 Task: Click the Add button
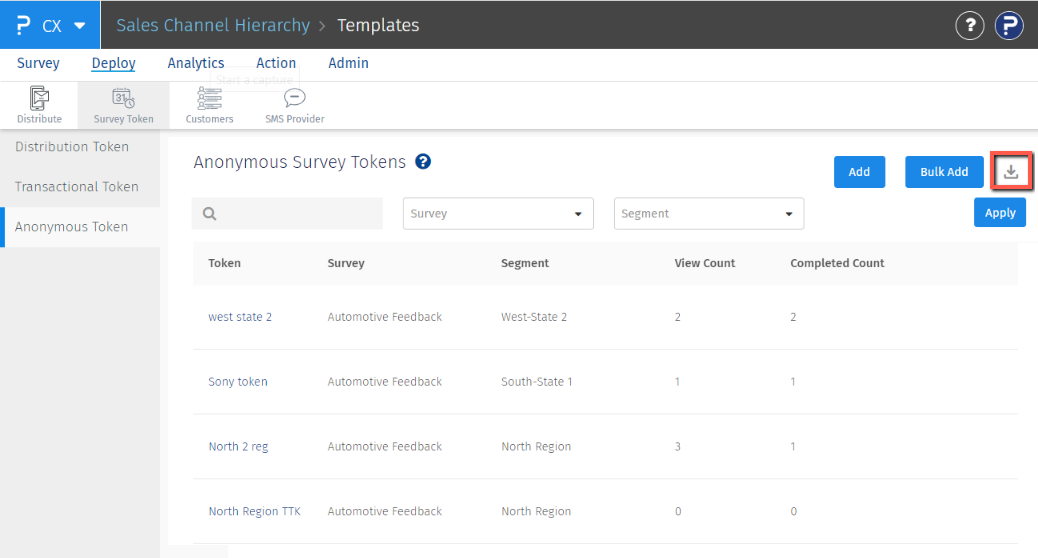tap(859, 172)
